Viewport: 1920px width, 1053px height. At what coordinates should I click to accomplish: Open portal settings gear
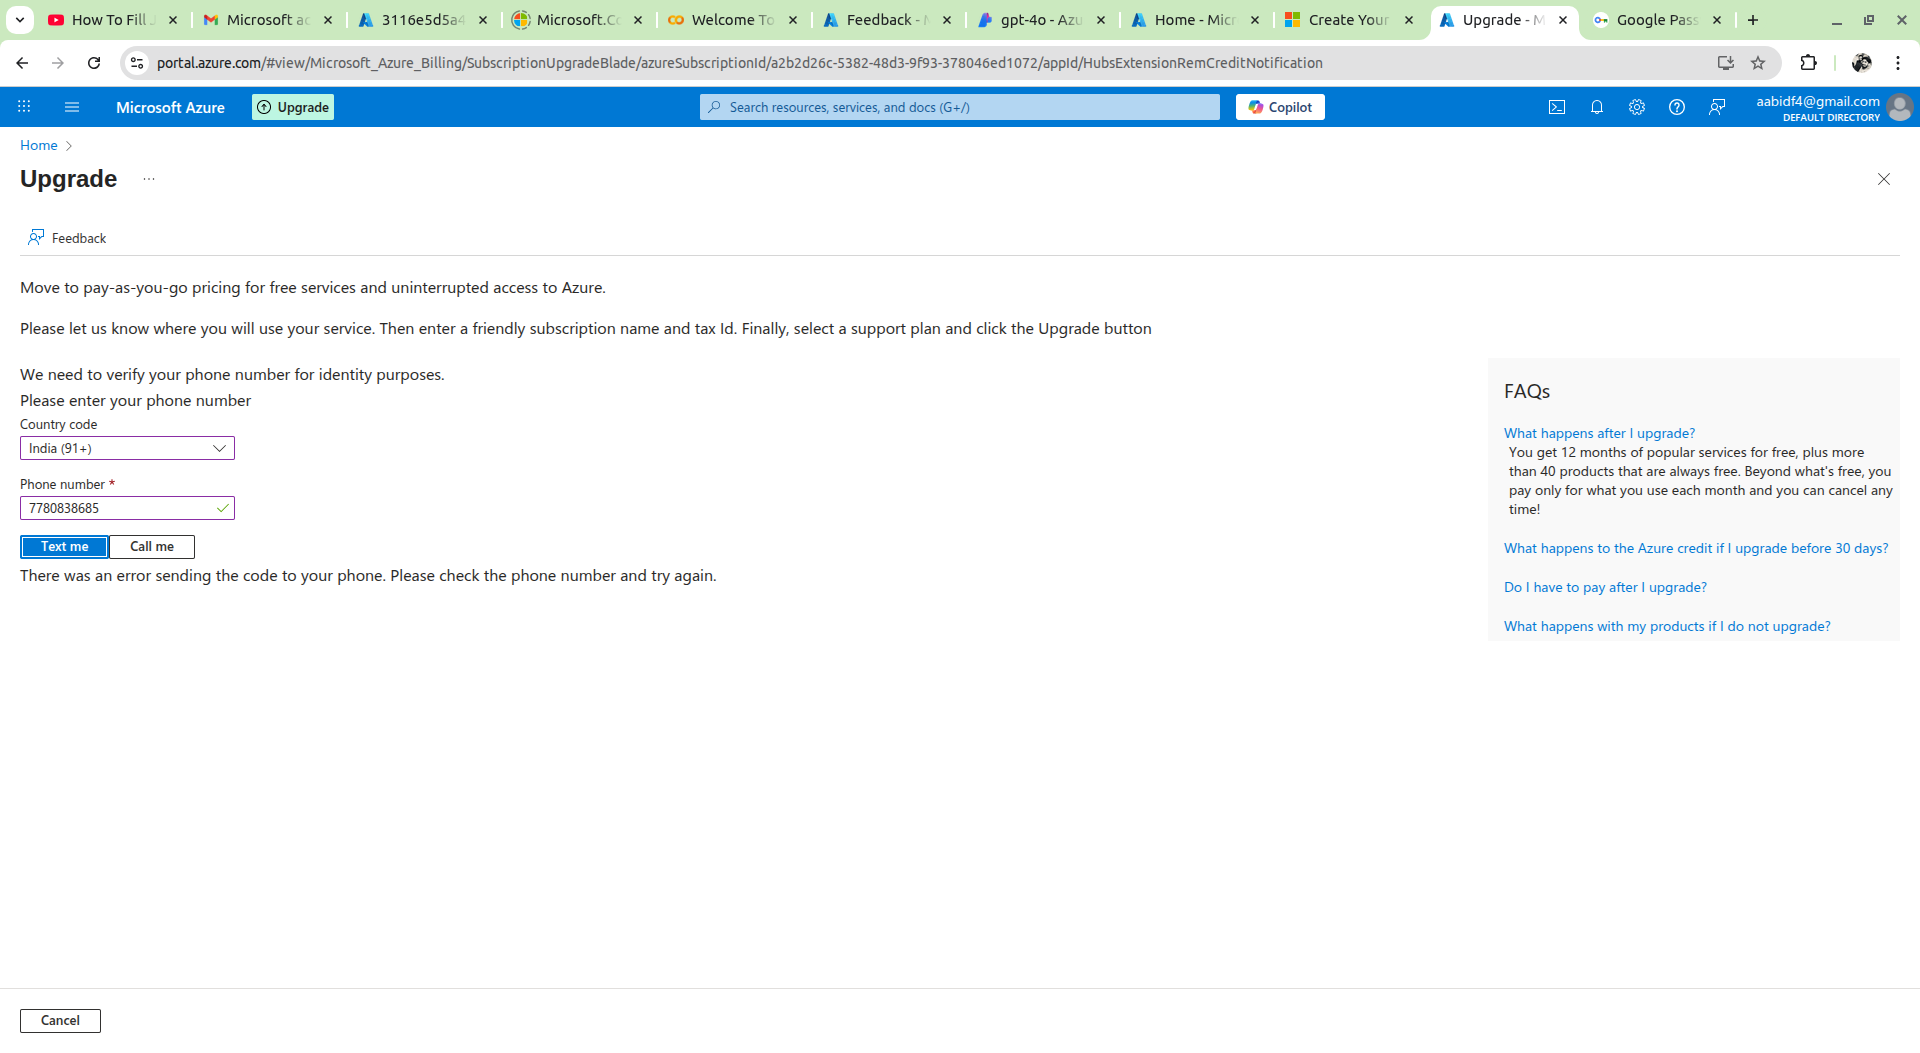pyautogui.click(x=1637, y=107)
